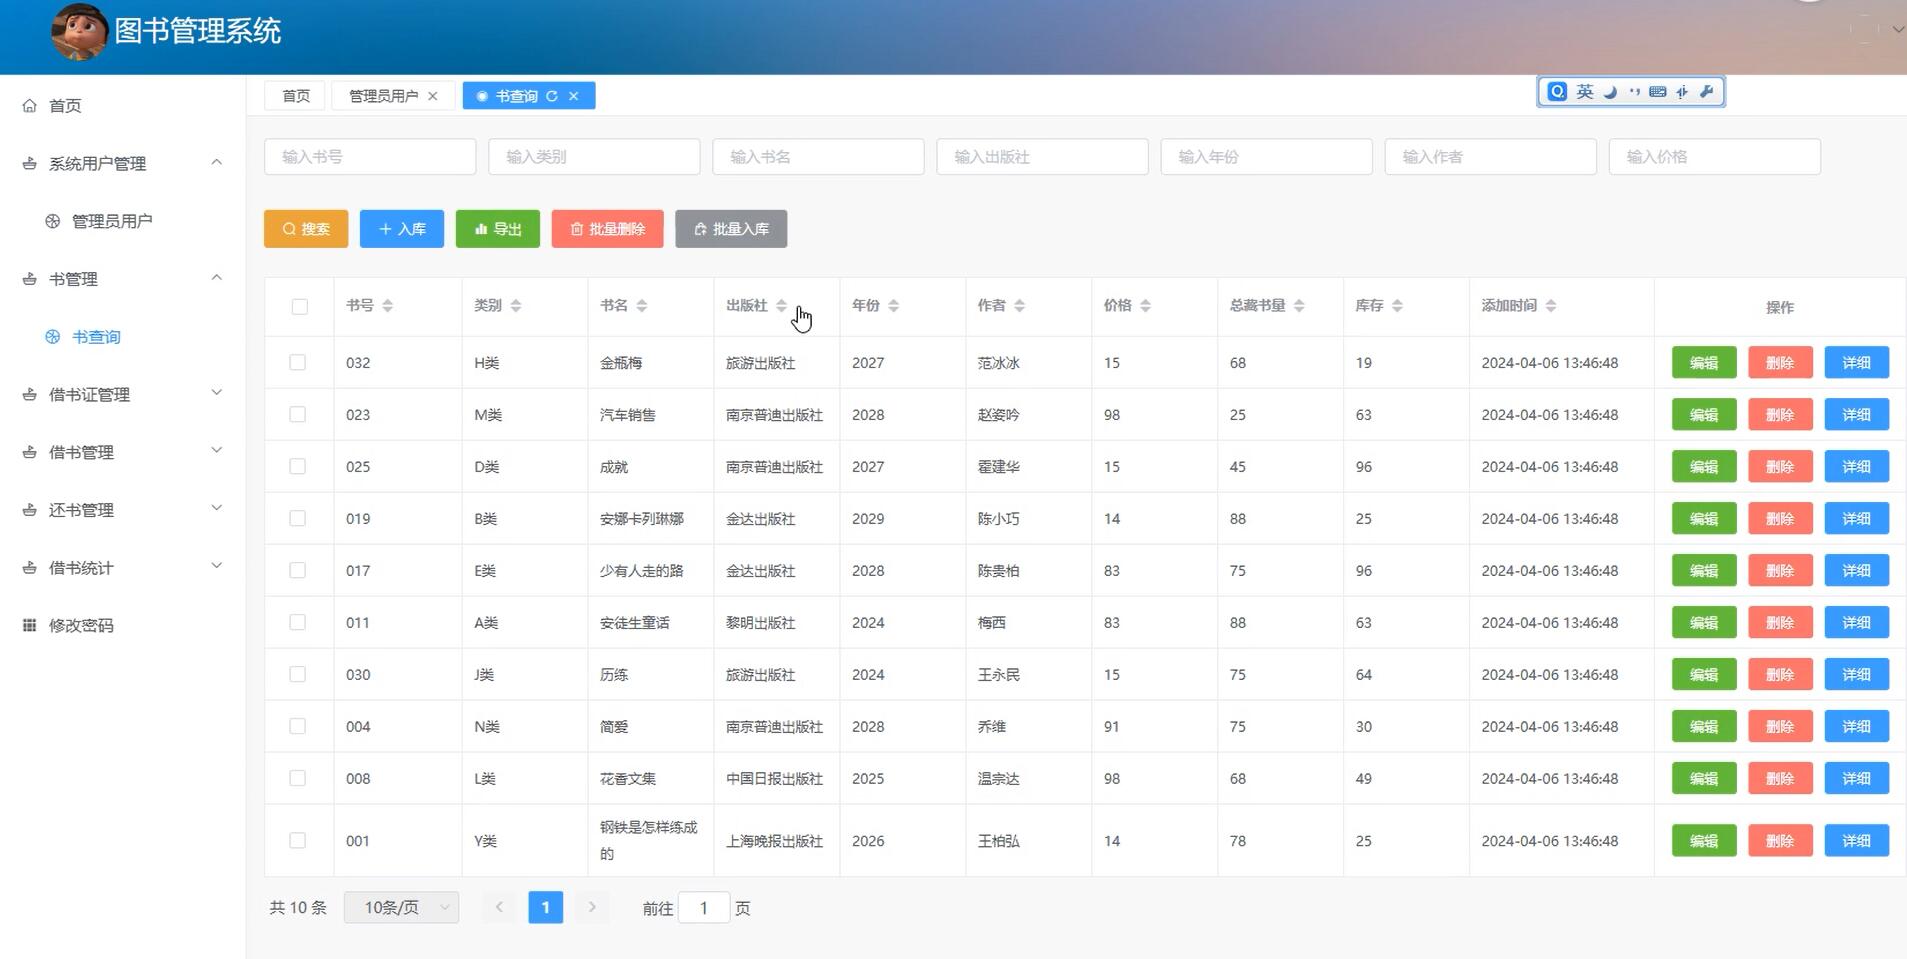Click 编辑 for book 032 金瓶梅

(1704, 362)
